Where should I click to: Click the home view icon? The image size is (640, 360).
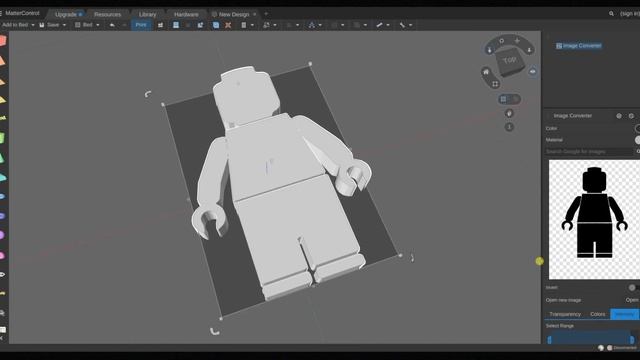(x=486, y=72)
